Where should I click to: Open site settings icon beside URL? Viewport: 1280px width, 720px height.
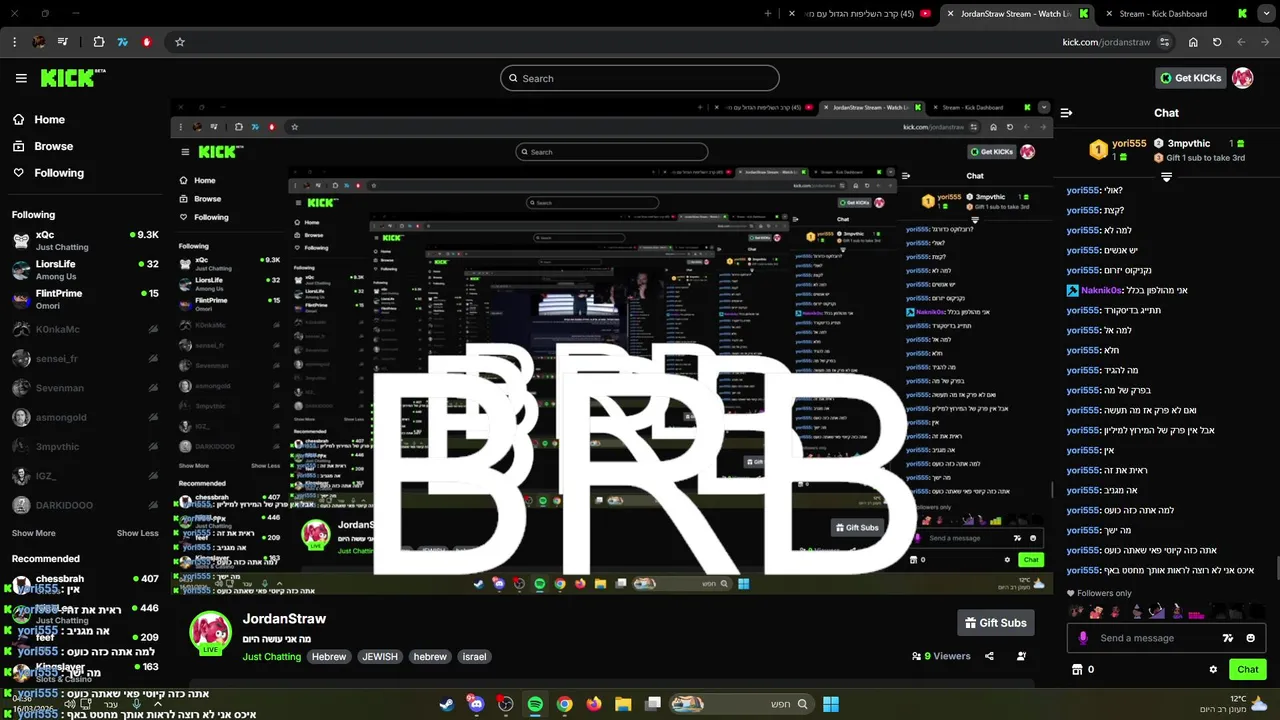click(x=1165, y=42)
